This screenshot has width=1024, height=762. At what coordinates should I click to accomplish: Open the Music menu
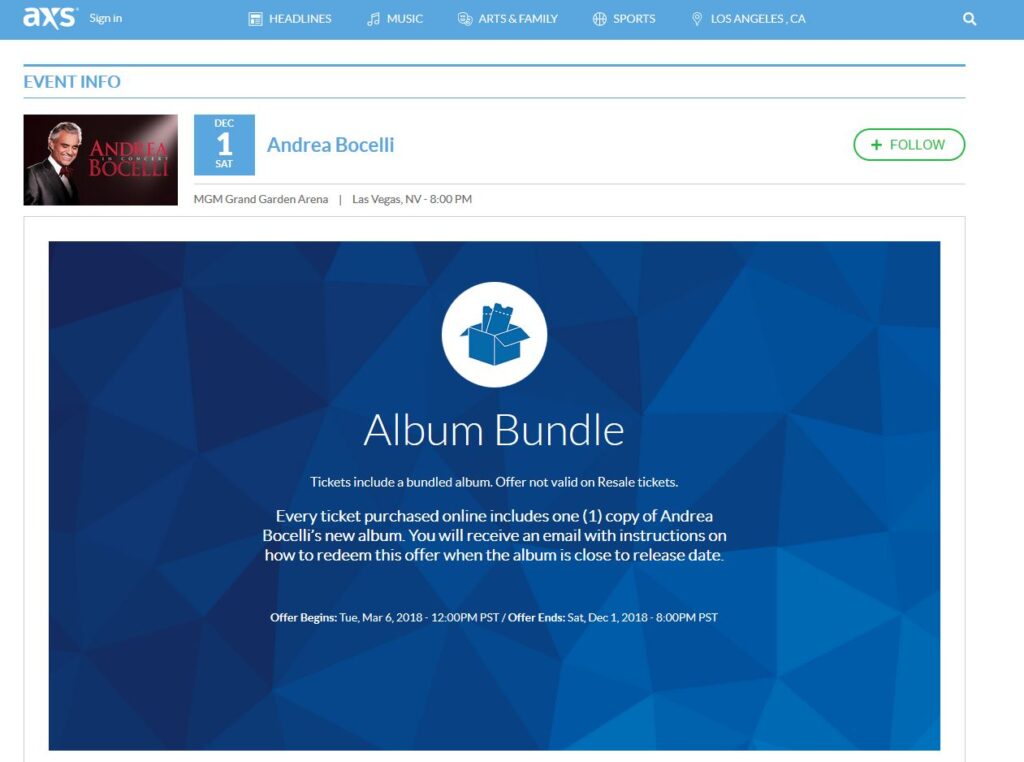point(395,19)
